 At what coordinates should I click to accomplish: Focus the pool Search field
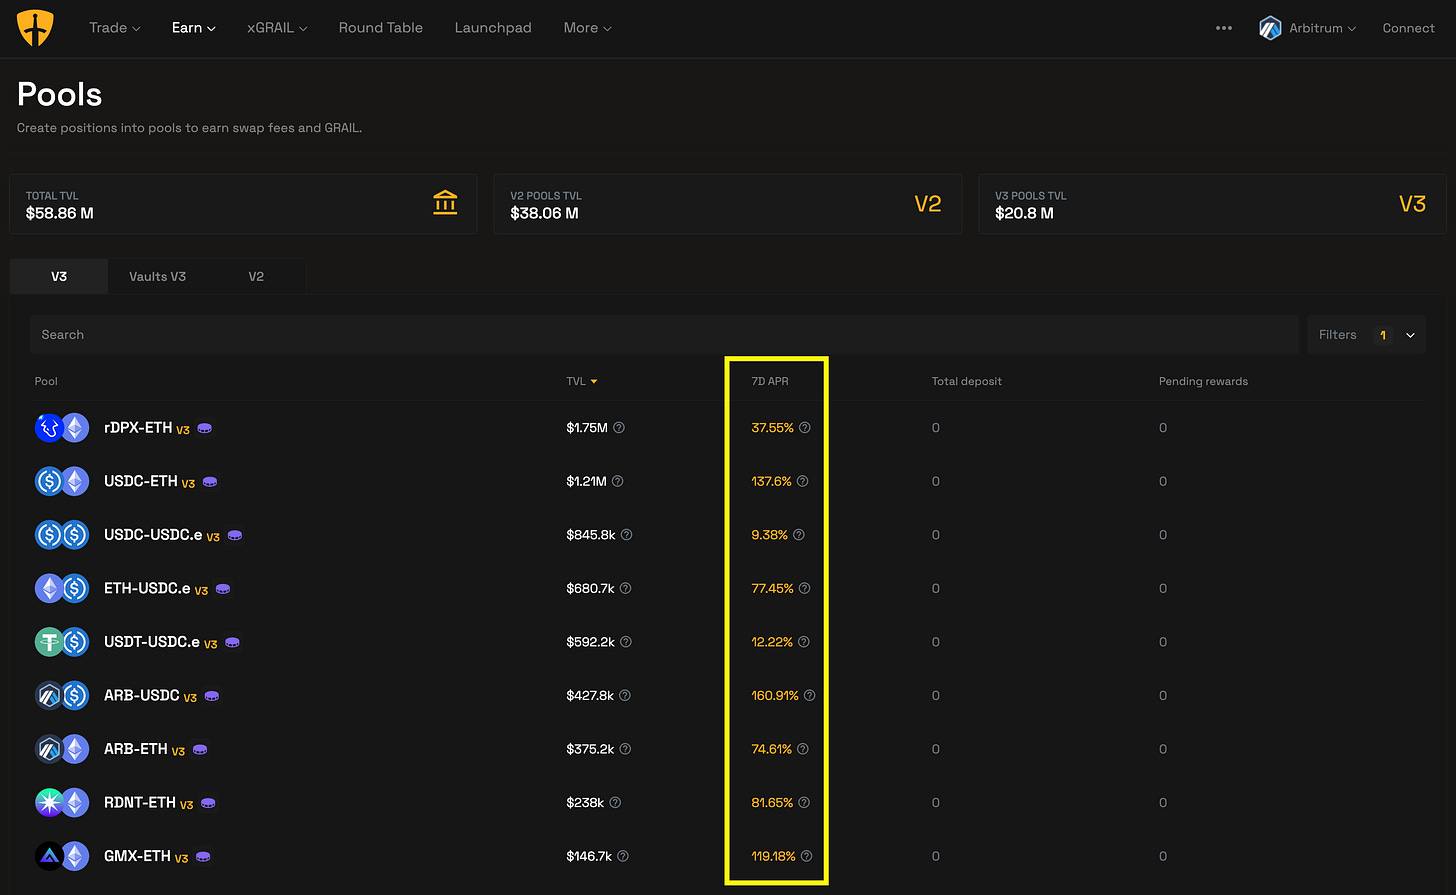pyautogui.click(x=664, y=335)
